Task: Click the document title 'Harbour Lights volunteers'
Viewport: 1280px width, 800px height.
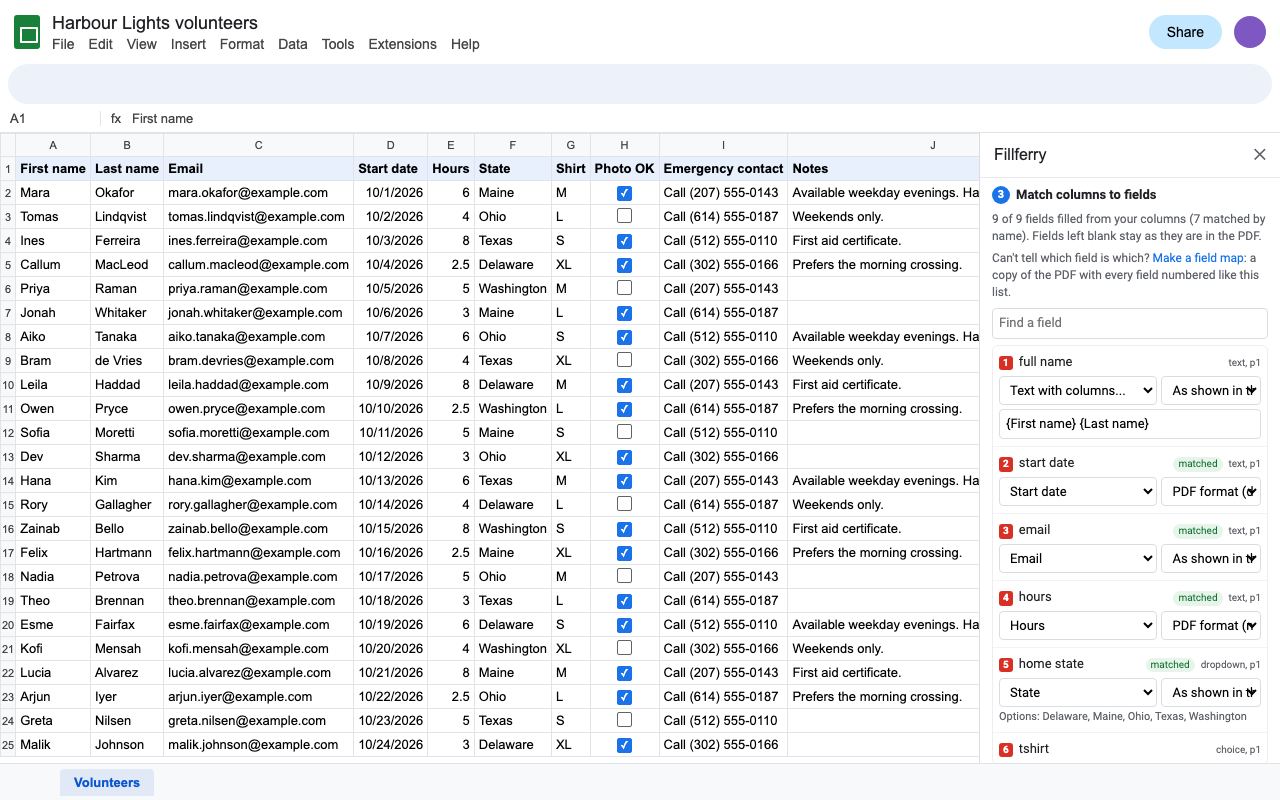Action: click(x=155, y=23)
